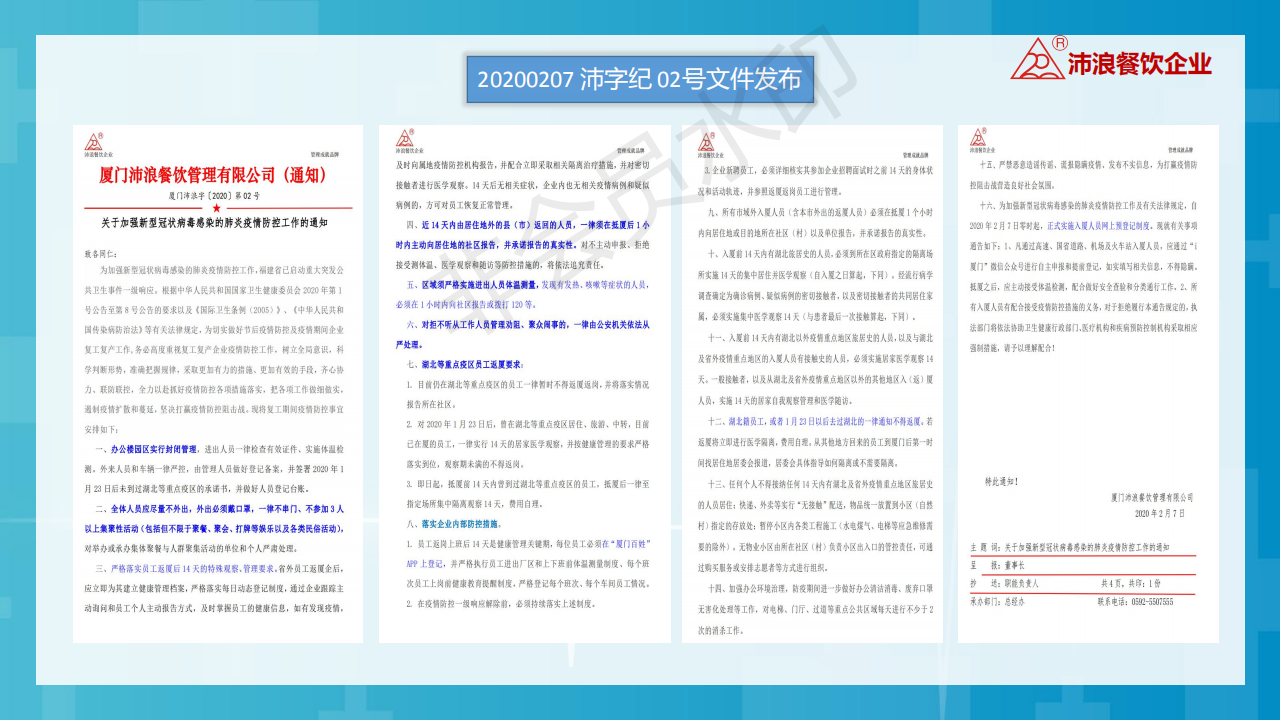
Task: Click the salutation "致各同仁:"
Action: pos(101,255)
